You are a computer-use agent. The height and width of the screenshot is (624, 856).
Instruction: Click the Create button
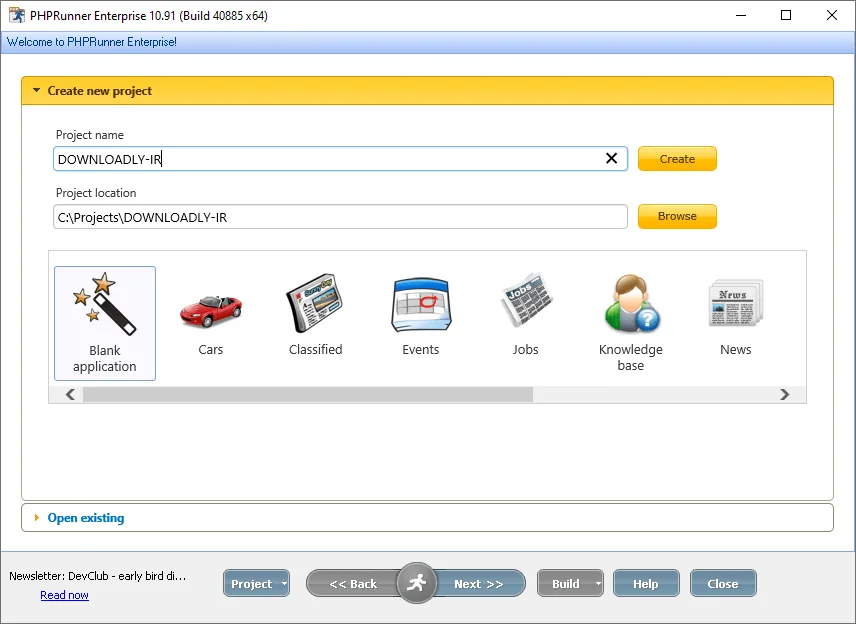(x=677, y=159)
